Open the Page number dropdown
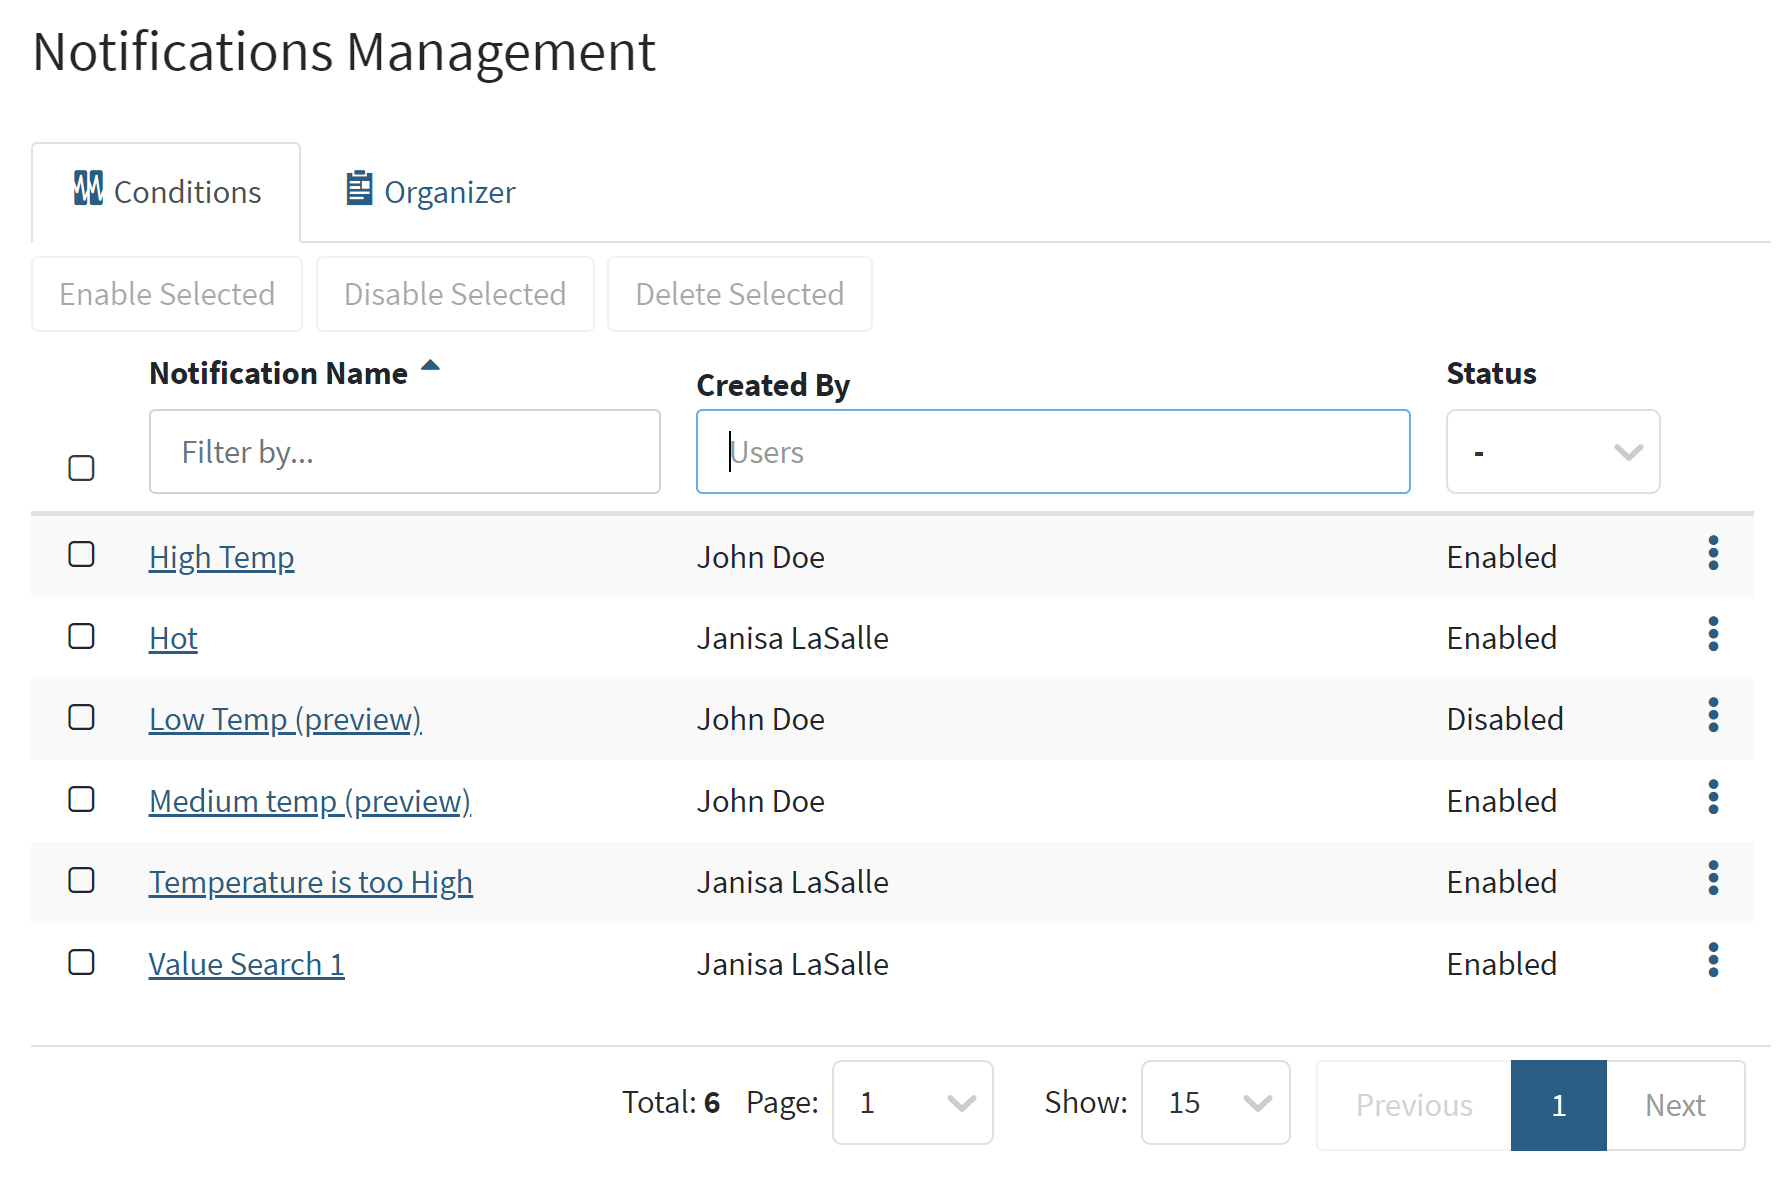This screenshot has height=1195, width=1789. (911, 1102)
